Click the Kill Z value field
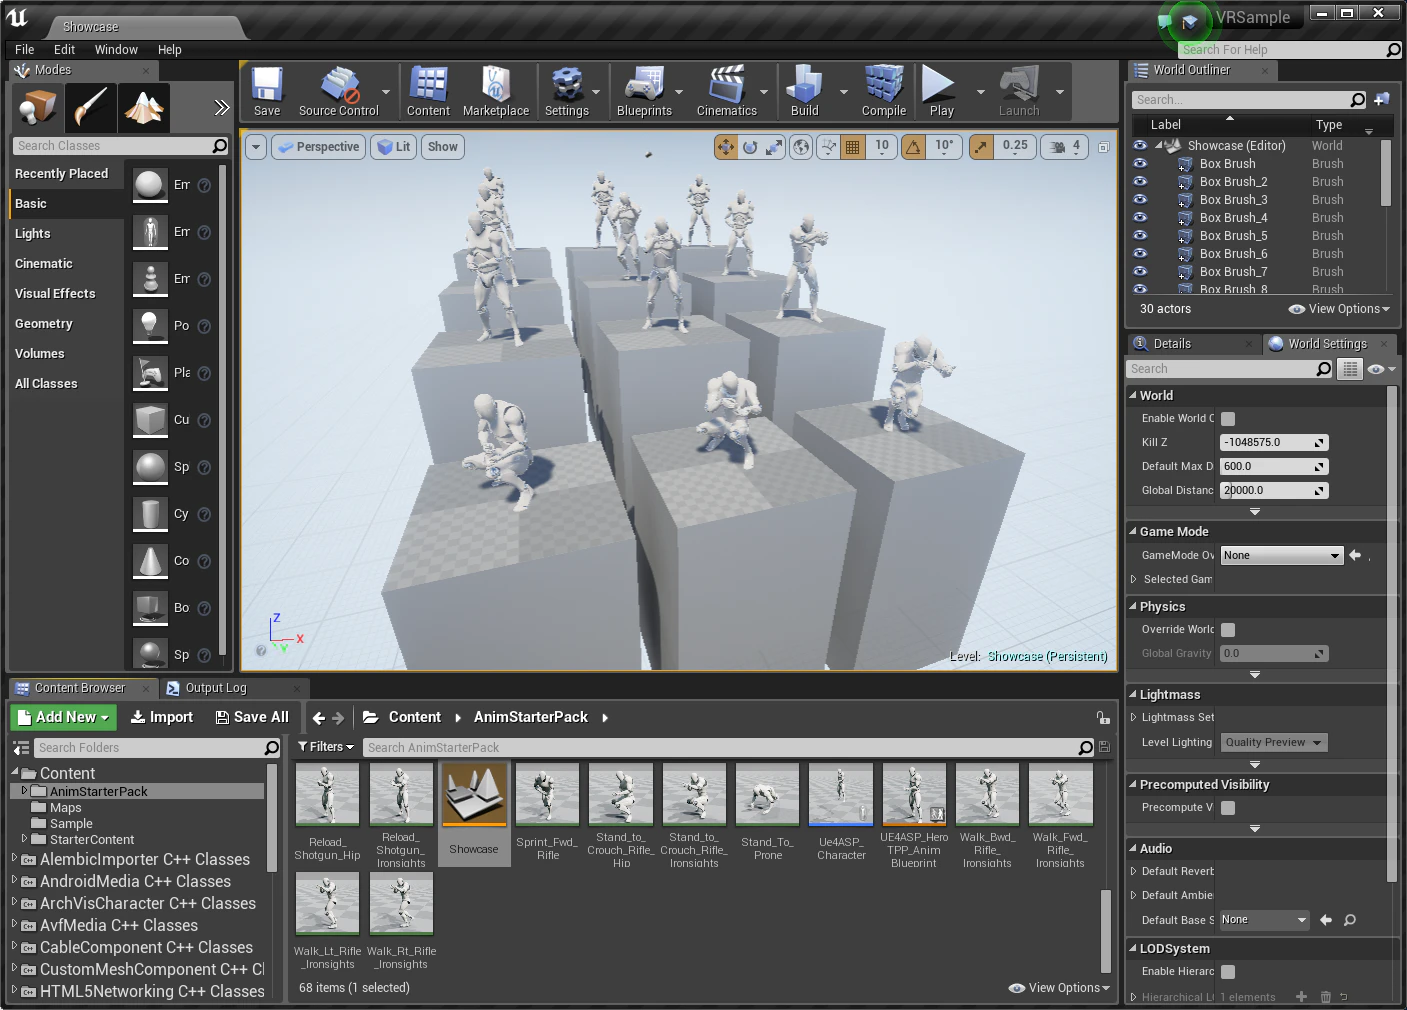This screenshot has width=1407, height=1010. (1274, 443)
